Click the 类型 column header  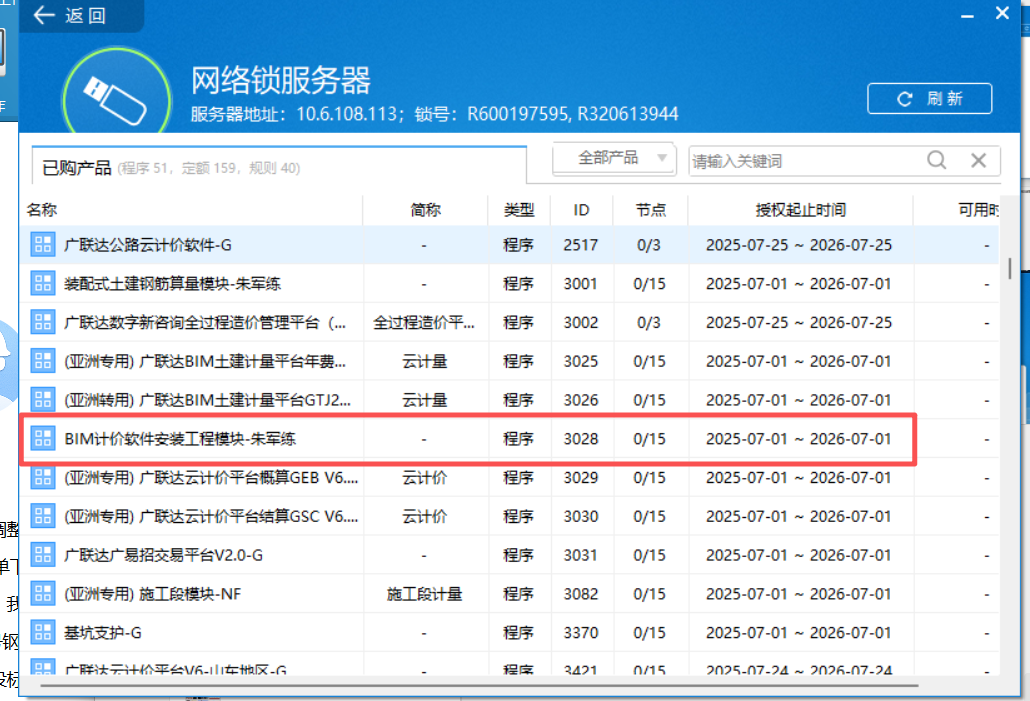coord(519,210)
